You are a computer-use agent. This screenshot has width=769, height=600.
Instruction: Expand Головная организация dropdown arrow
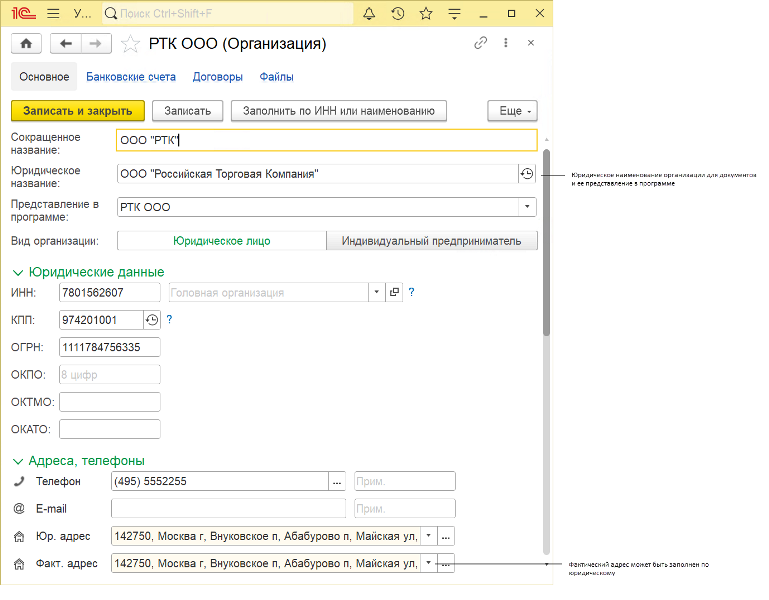pyautogui.click(x=376, y=292)
